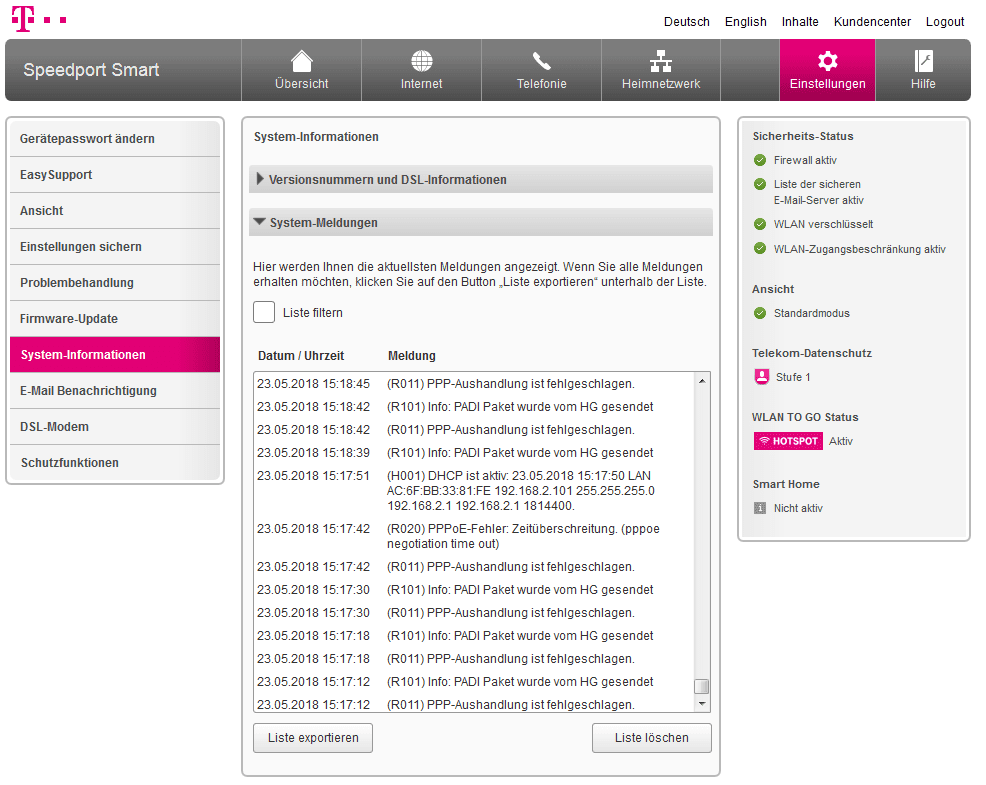This screenshot has width=986, height=785.
Task: Select the 15:17:51 DHCP ist aktiv message
Action: click(475, 491)
